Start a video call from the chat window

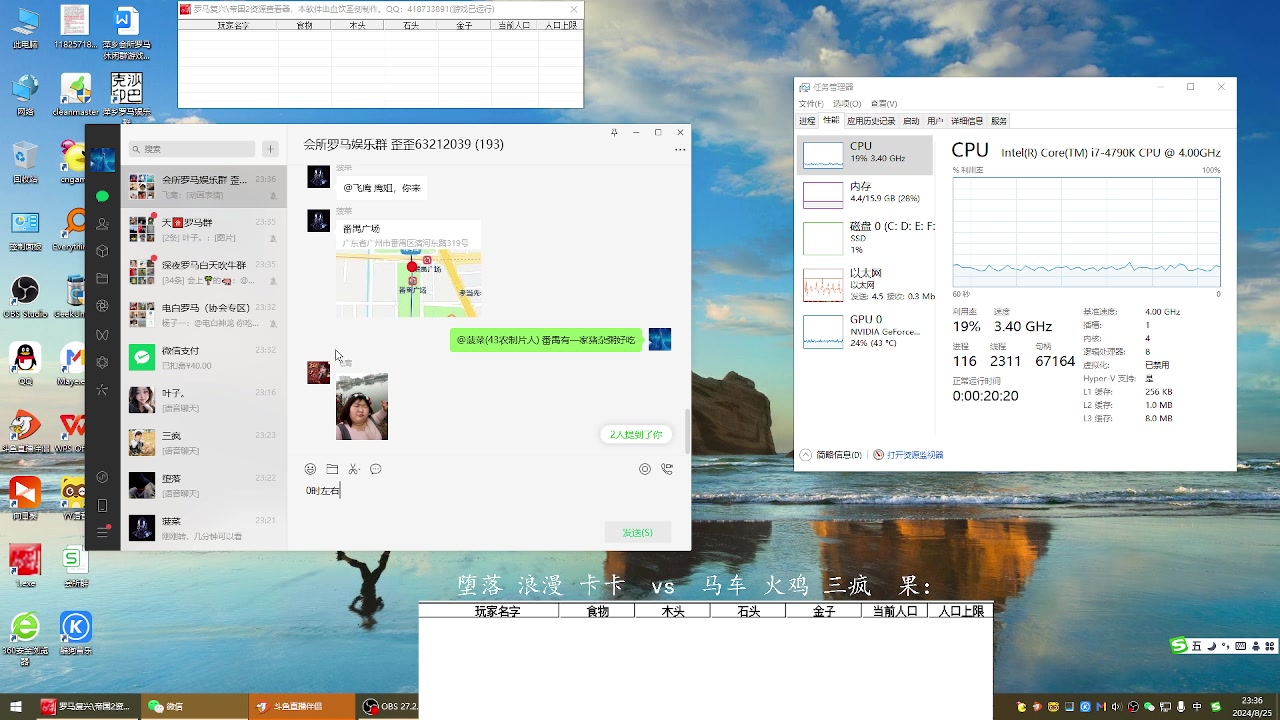coord(667,468)
